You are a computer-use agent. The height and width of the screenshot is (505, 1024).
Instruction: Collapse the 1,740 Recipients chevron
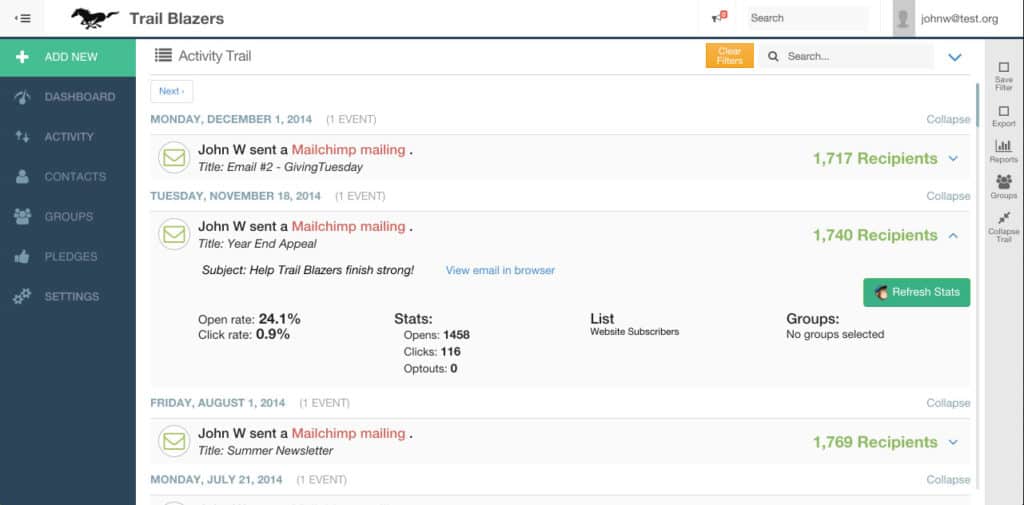[x=953, y=235]
